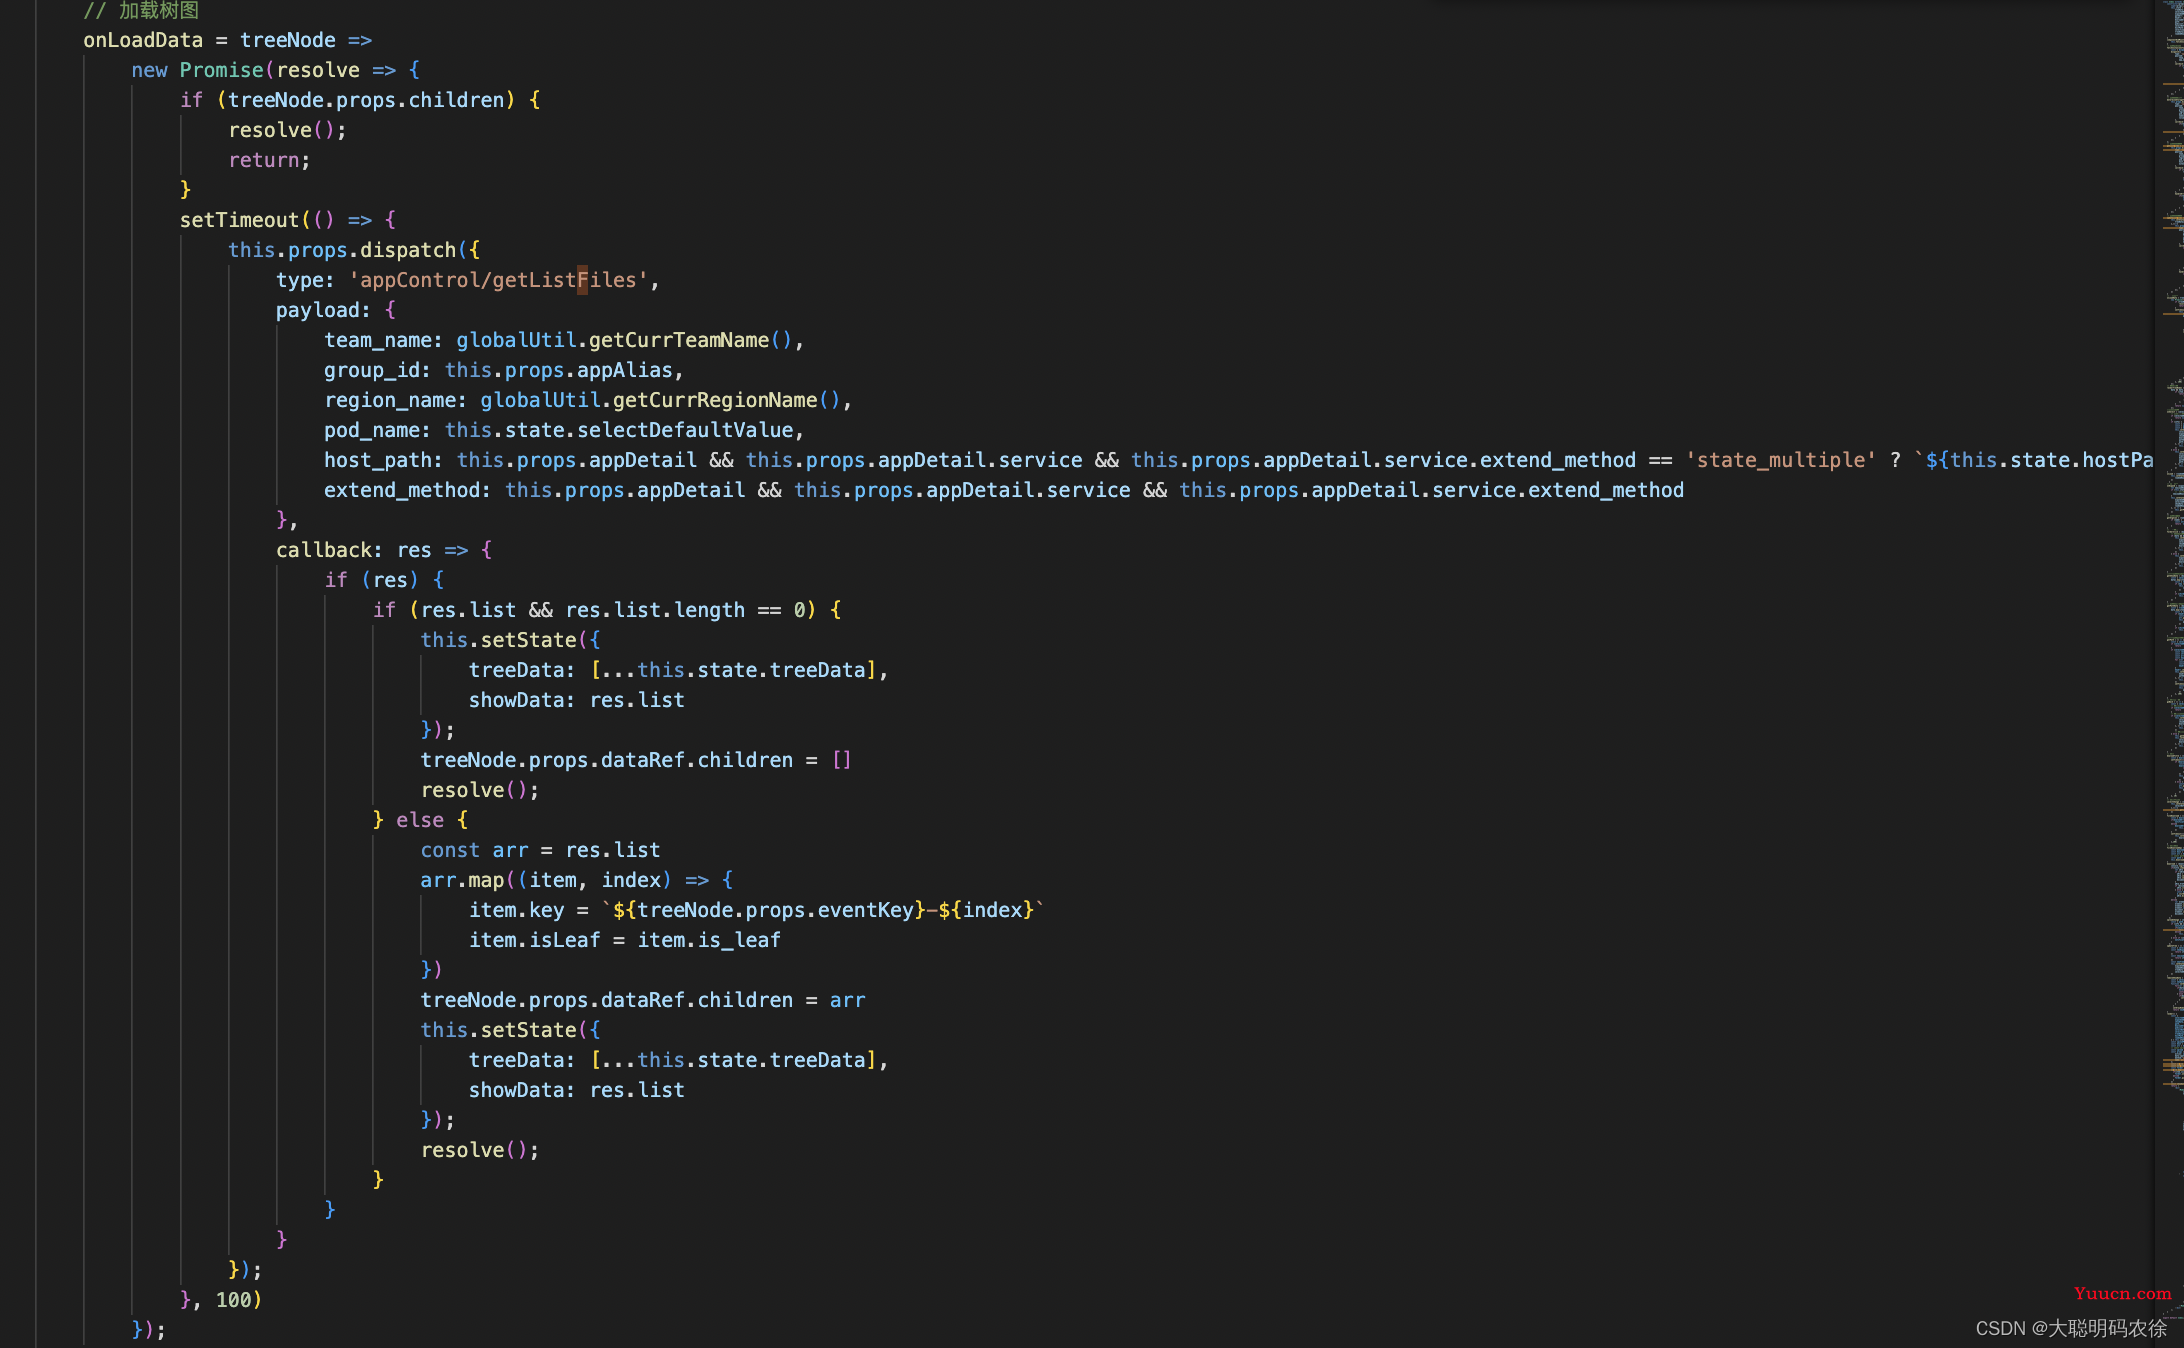Click the else keyword
This screenshot has height=1348, width=2184.
[420, 820]
